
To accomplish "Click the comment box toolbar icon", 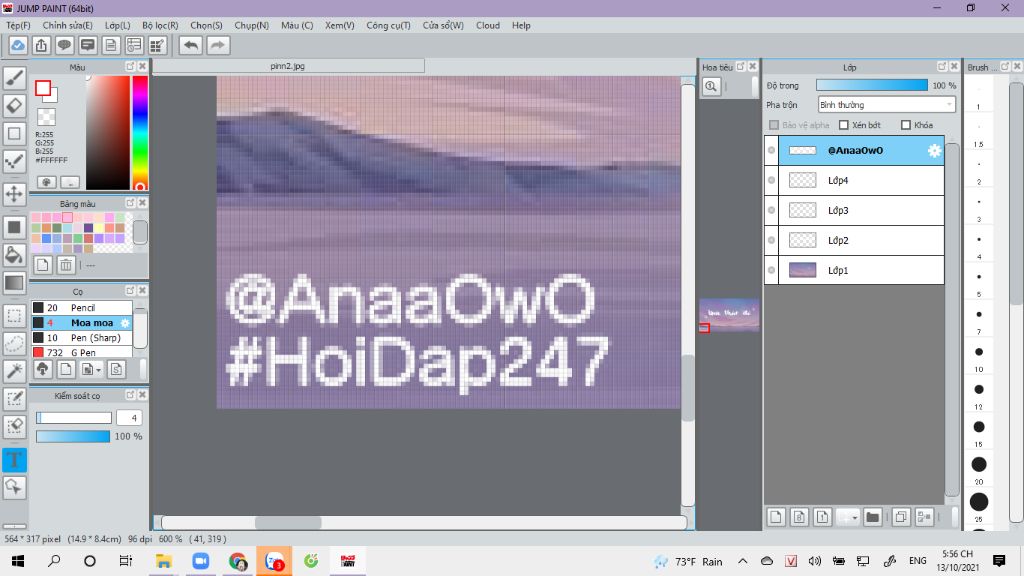I will pos(88,45).
